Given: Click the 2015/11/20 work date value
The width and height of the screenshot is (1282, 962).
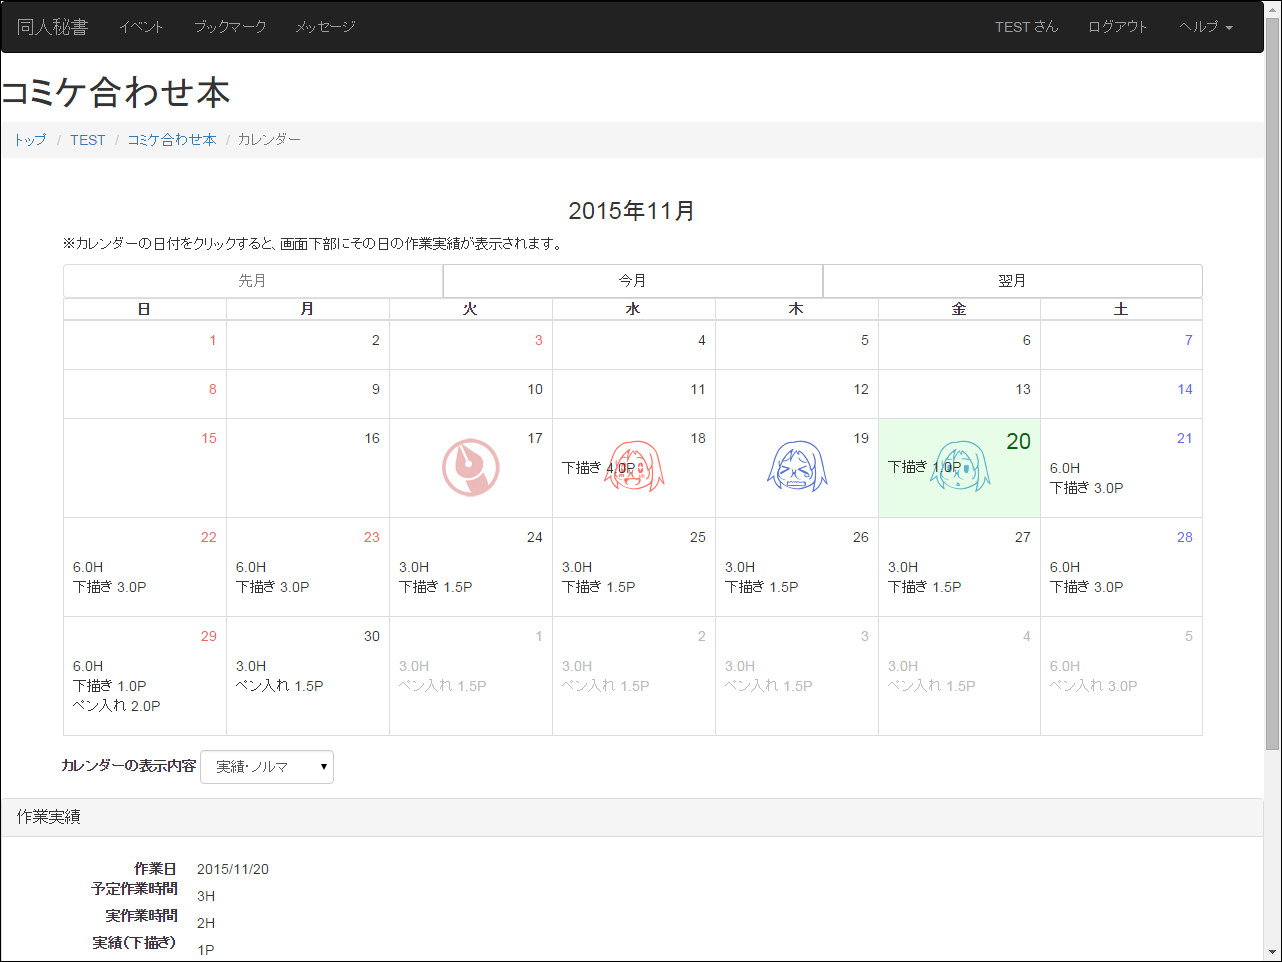Looking at the screenshot, I should 233,869.
